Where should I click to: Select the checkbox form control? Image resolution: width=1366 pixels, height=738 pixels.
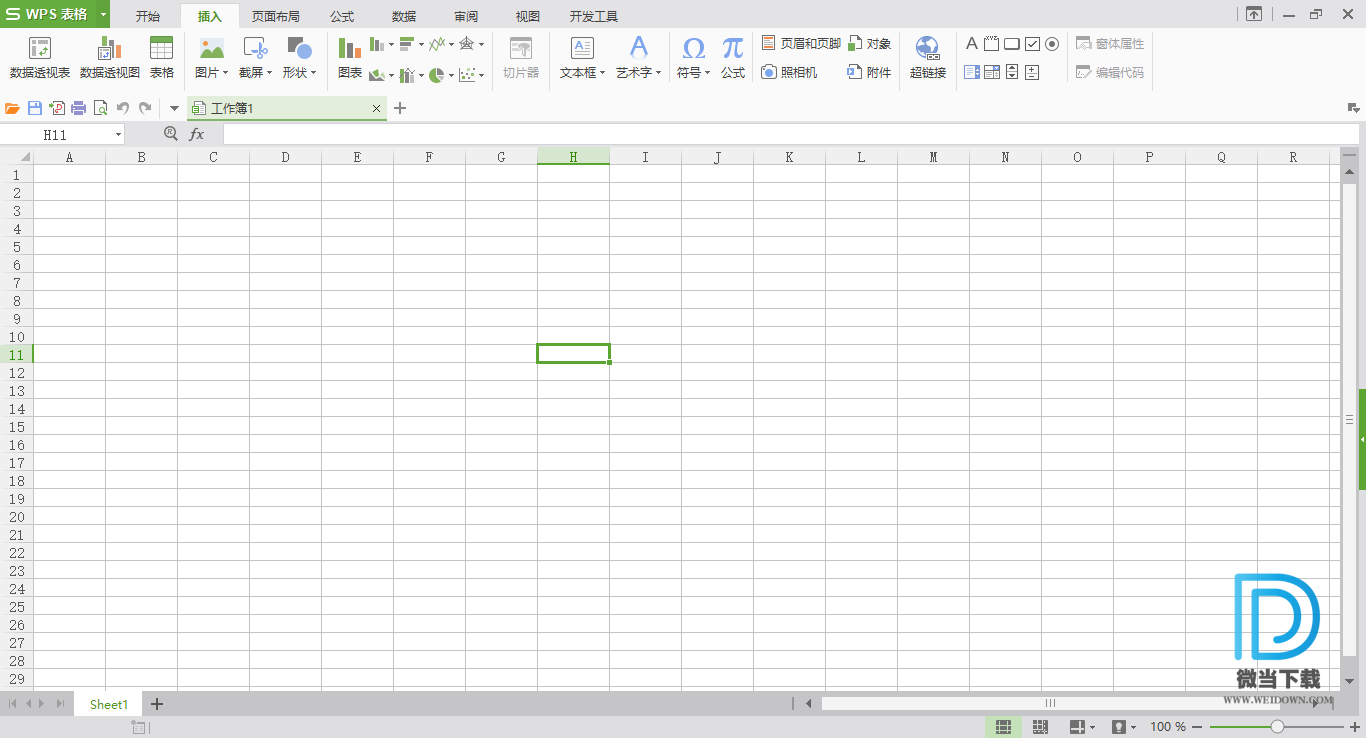[x=1032, y=44]
